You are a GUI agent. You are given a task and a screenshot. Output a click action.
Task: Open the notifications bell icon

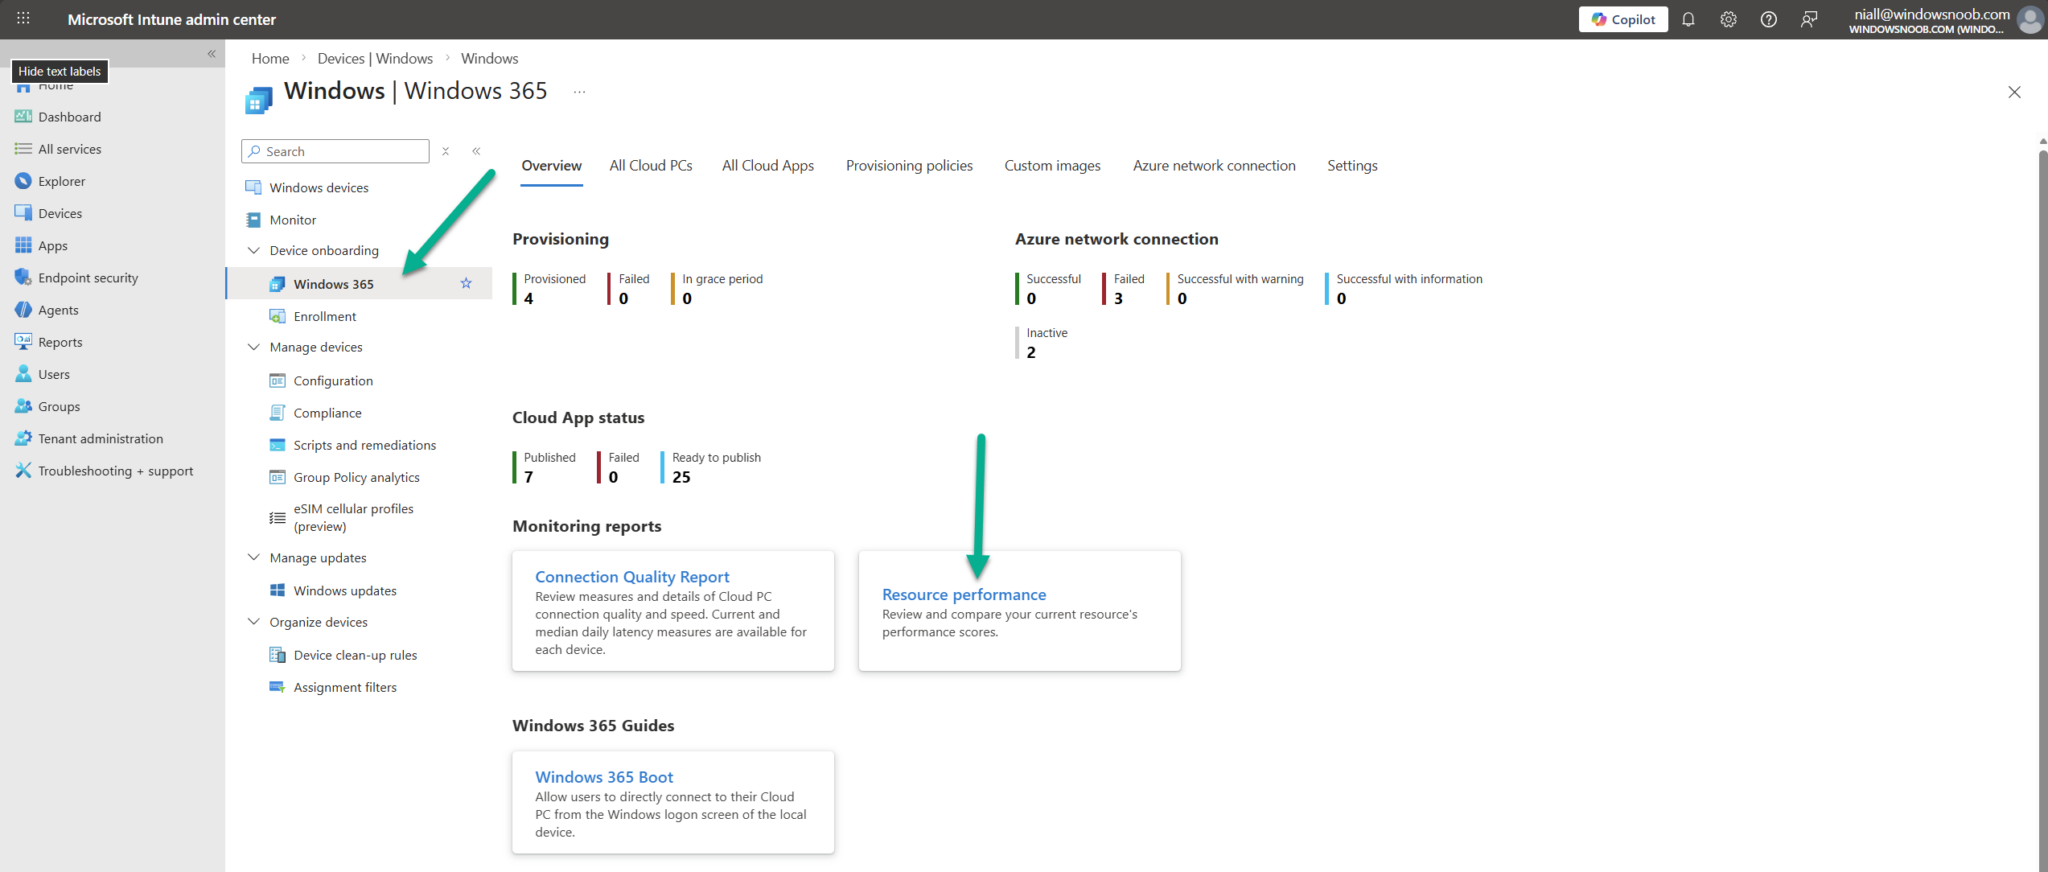click(x=1688, y=19)
